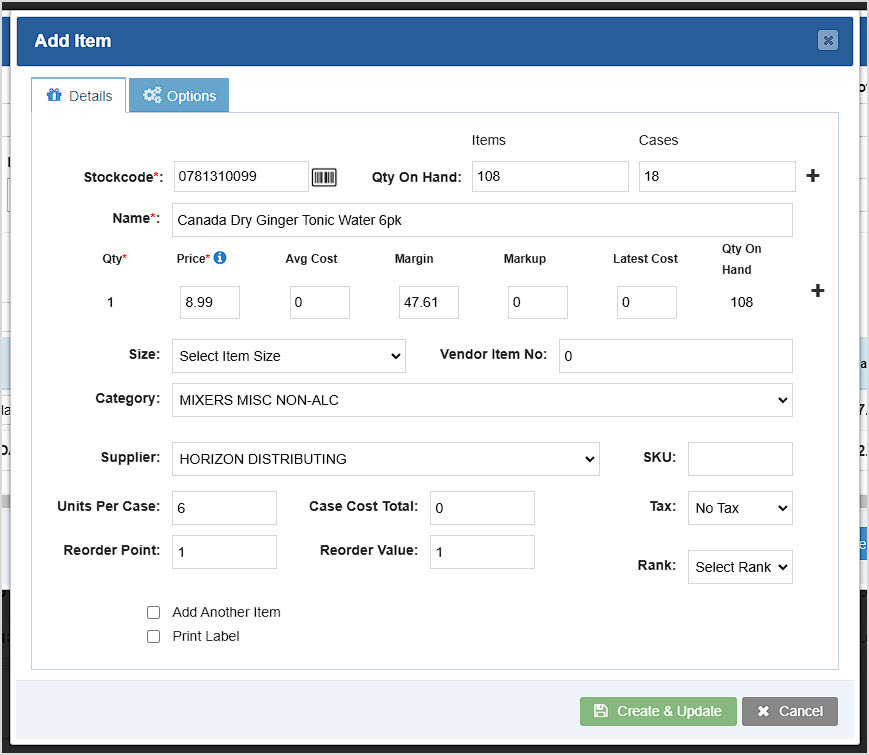
Task: Open the Category dropdown showing MIXERS MISC NON-ALC
Action: coord(481,399)
